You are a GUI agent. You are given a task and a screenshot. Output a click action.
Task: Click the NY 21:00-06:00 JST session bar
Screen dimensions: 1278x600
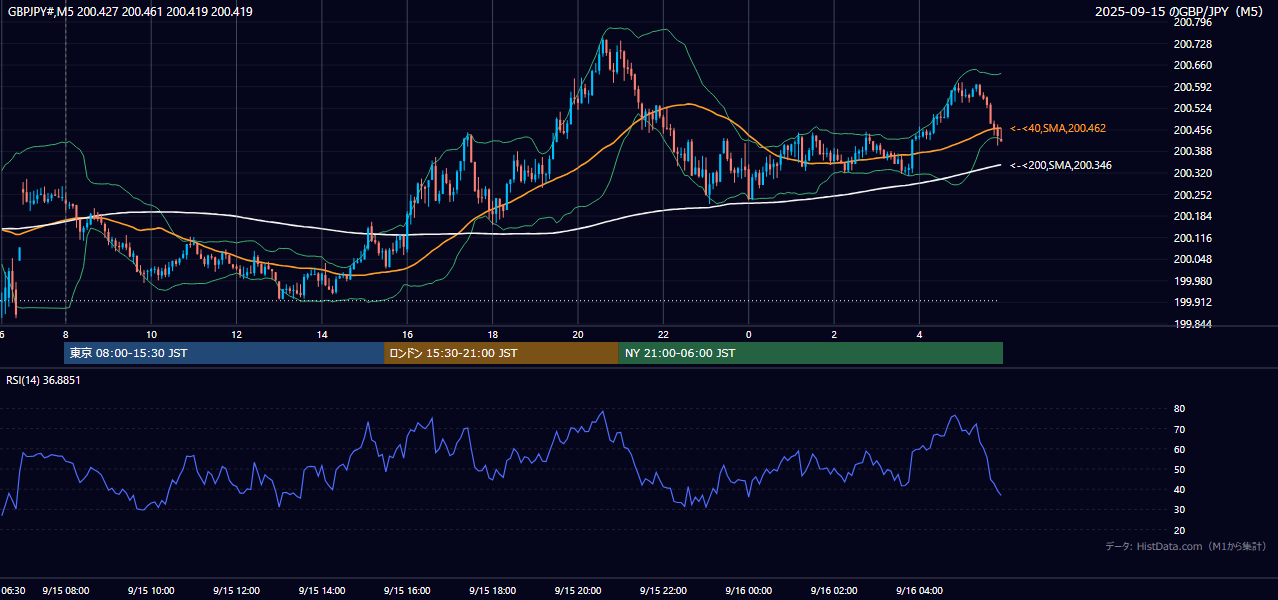click(x=811, y=353)
